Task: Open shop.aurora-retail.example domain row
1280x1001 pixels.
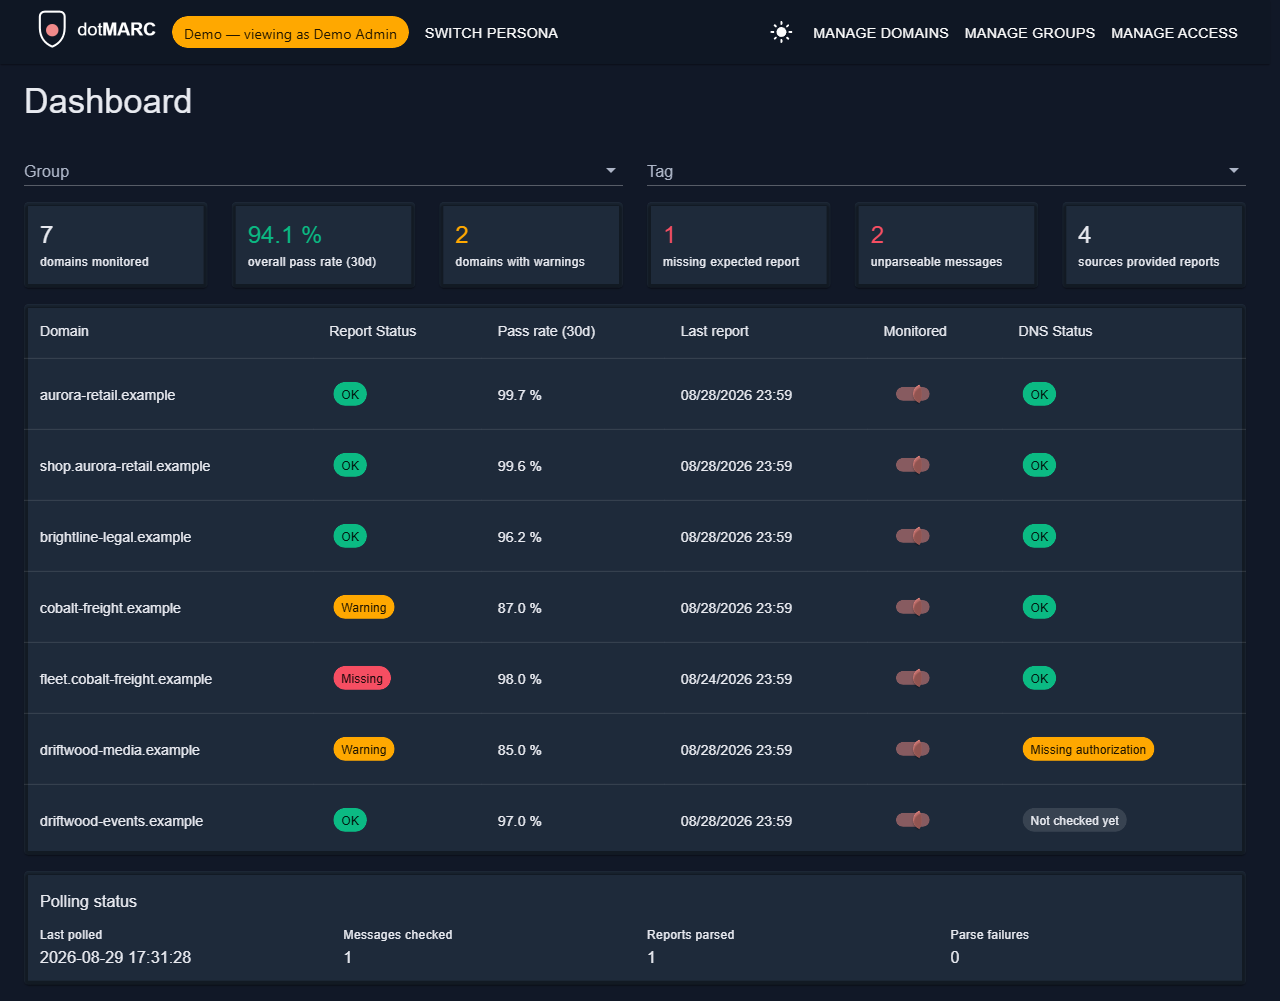Action: (x=635, y=465)
